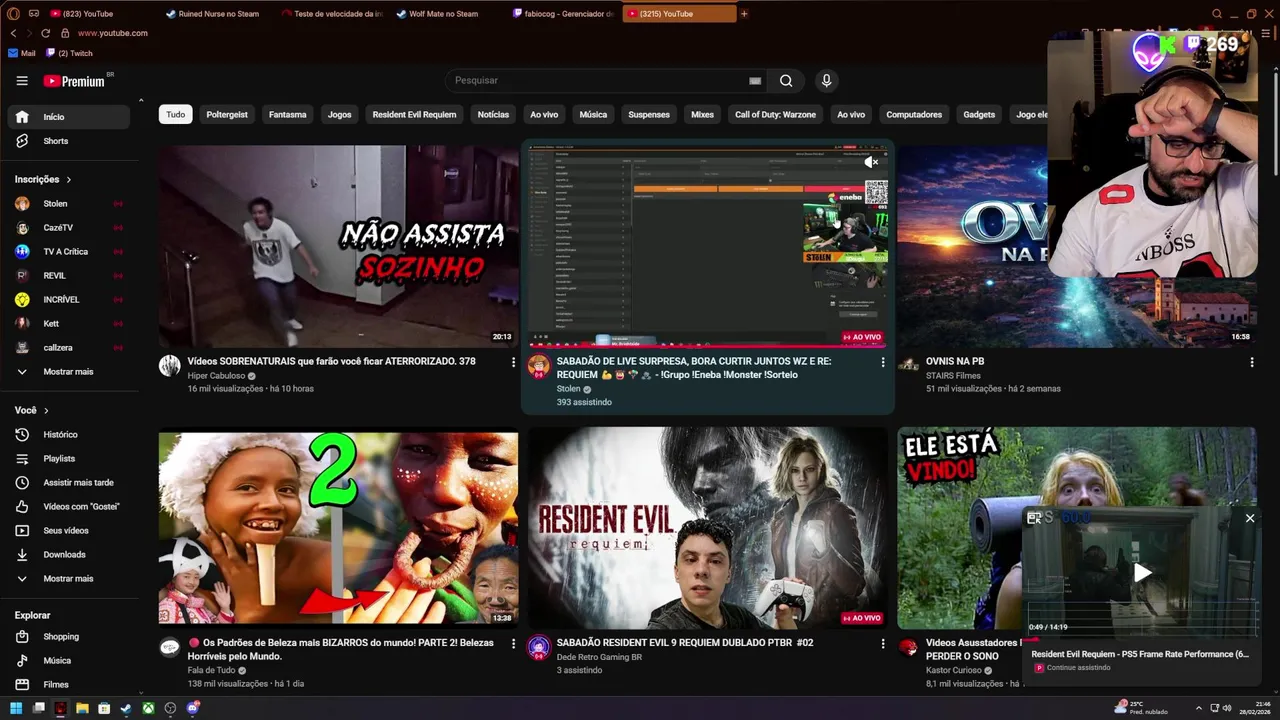Open options for SABADÃO RESIDENT EVIL 9 video
Viewport: 1280px width, 720px height.
[x=882, y=644]
